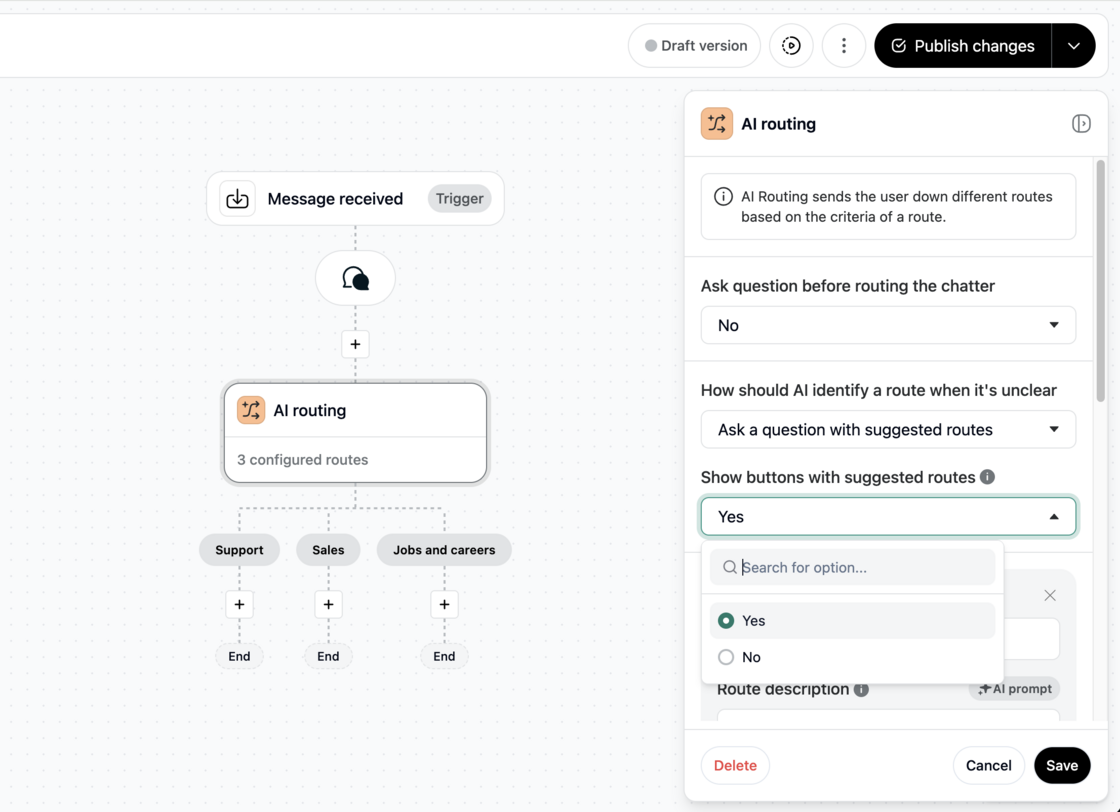Screen dimensions: 1120x812
Task: Click the red Delete button
Action: (x=735, y=766)
